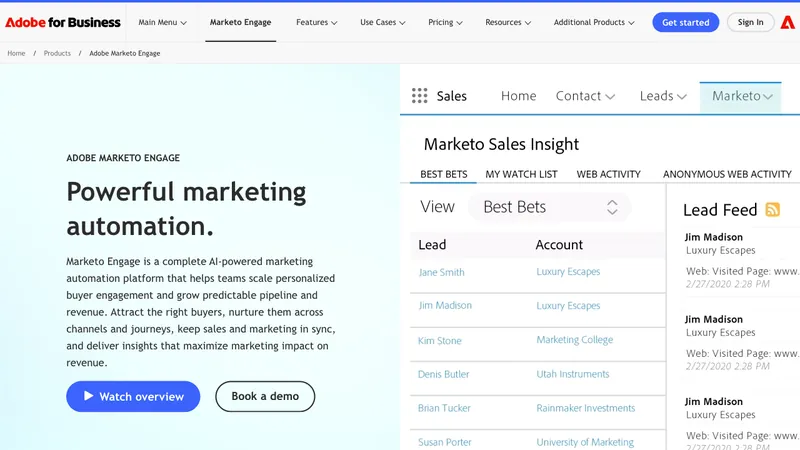
Task: Open the Best Bets view selector
Action: pos(549,207)
